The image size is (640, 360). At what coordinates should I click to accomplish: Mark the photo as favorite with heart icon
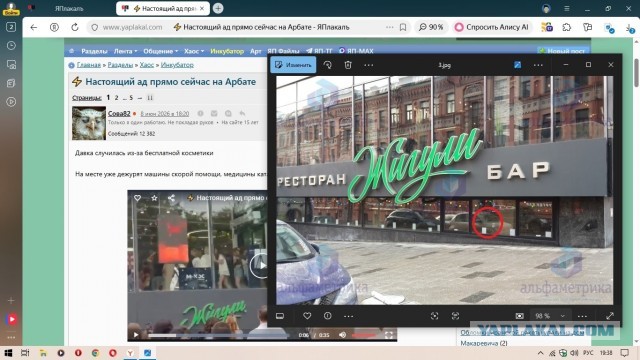point(307,316)
